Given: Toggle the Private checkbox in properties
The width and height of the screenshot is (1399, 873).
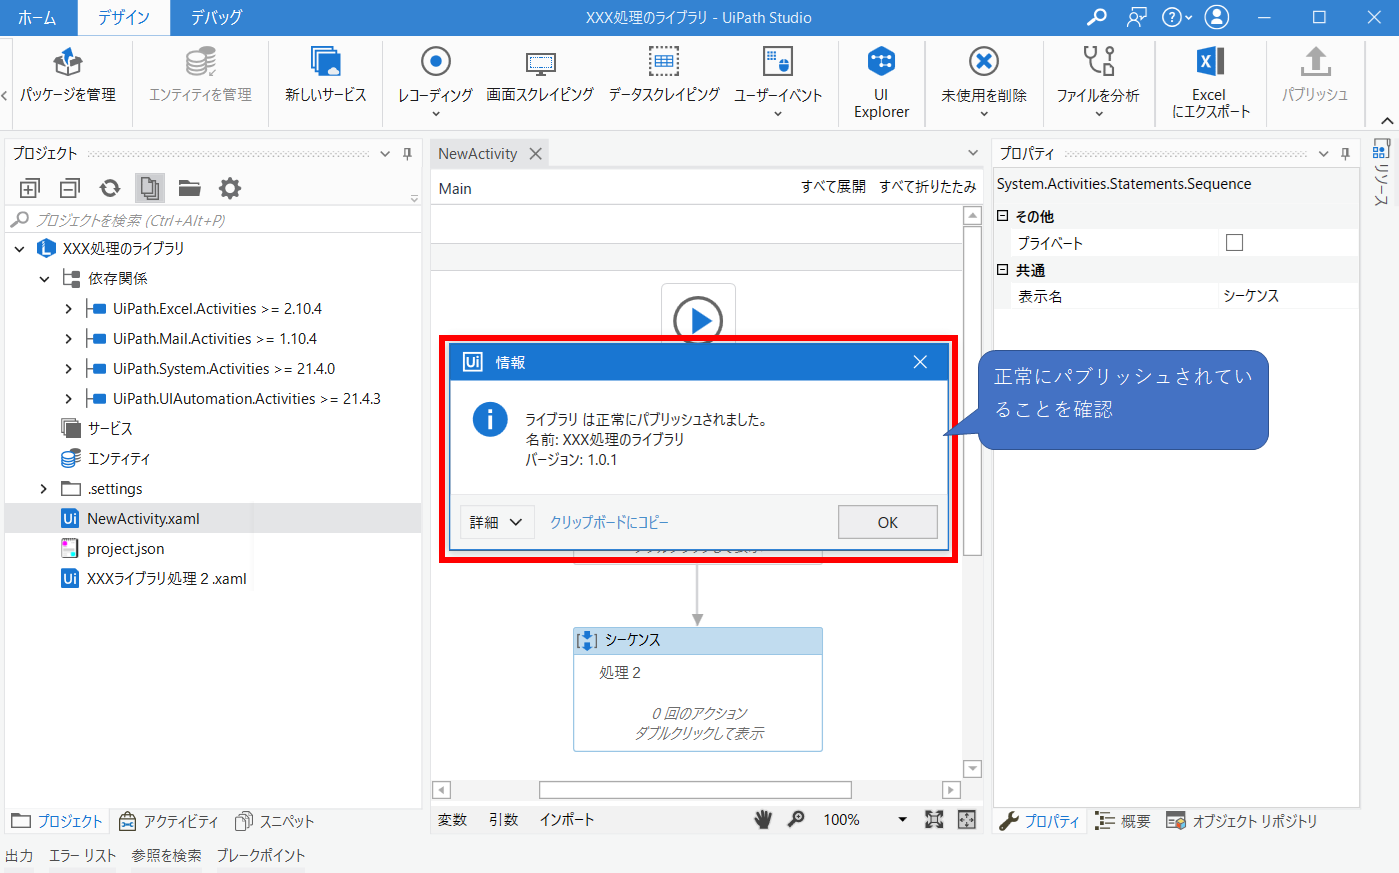Looking at the screenshot, I should pos(1234,242).
